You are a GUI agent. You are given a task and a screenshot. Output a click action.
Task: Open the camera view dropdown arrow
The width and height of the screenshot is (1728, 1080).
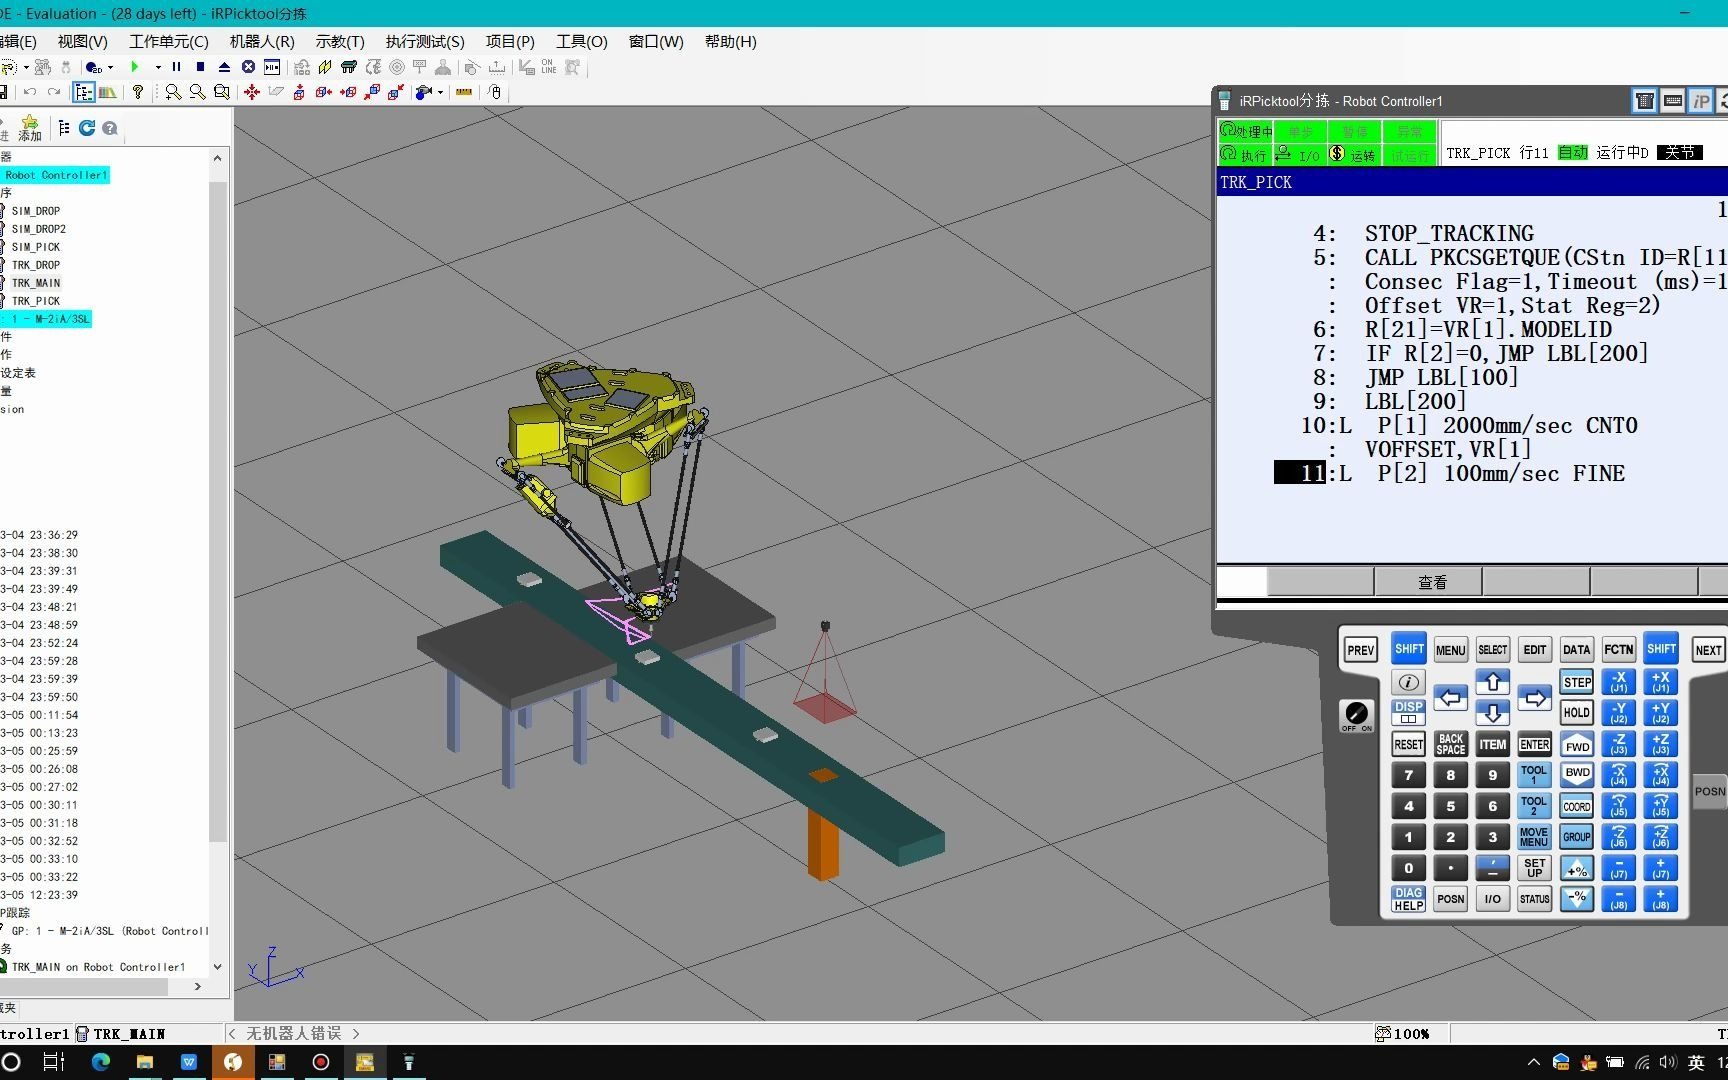click(440, 92)
